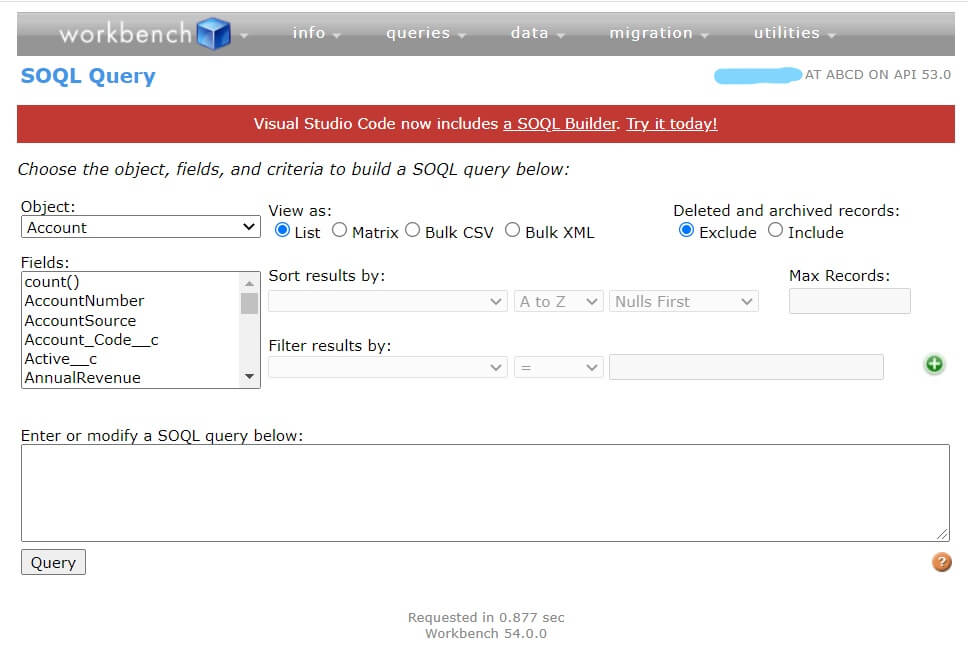Select Bulk XML output option
968x656 pixels.
coord(512,231)
